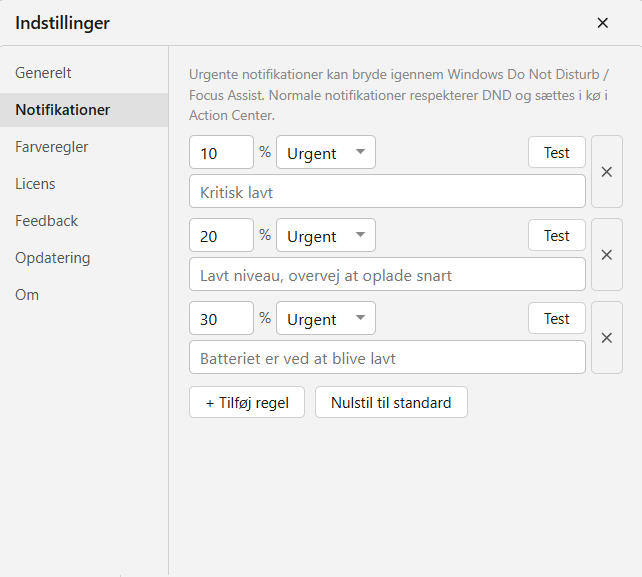Test the 20% notification rule
The width and height of the screenshot is (642, 577).
(557, 235)
